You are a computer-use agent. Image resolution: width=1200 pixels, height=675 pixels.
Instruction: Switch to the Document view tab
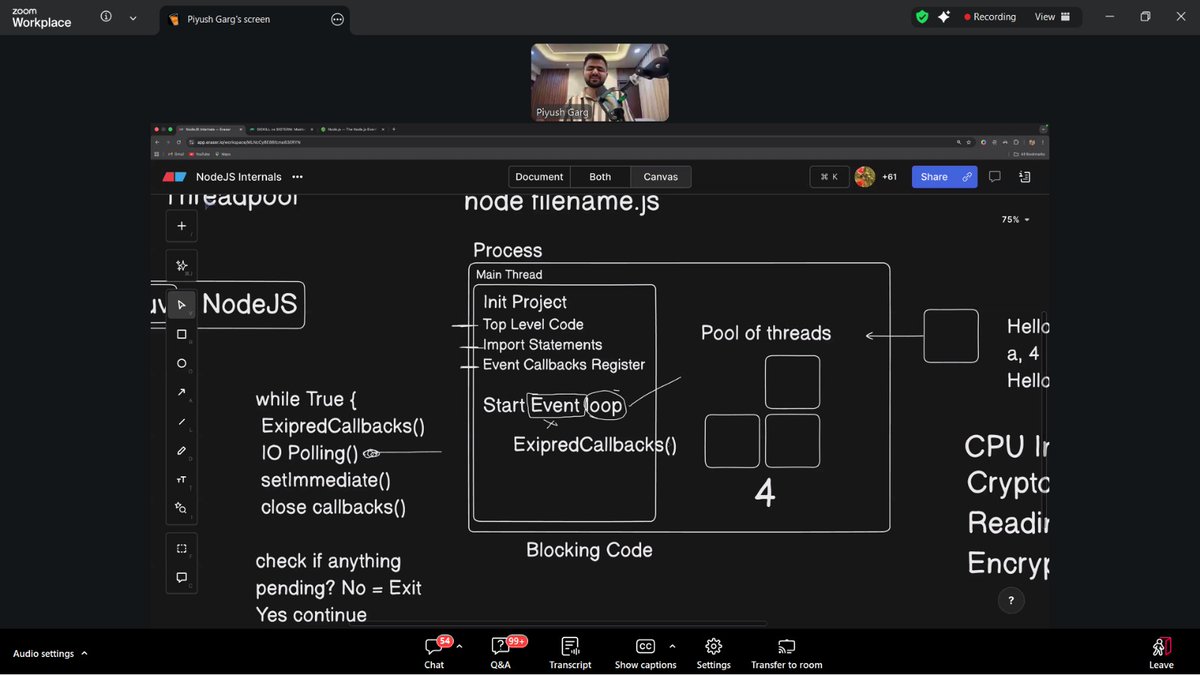coord(539,177)
